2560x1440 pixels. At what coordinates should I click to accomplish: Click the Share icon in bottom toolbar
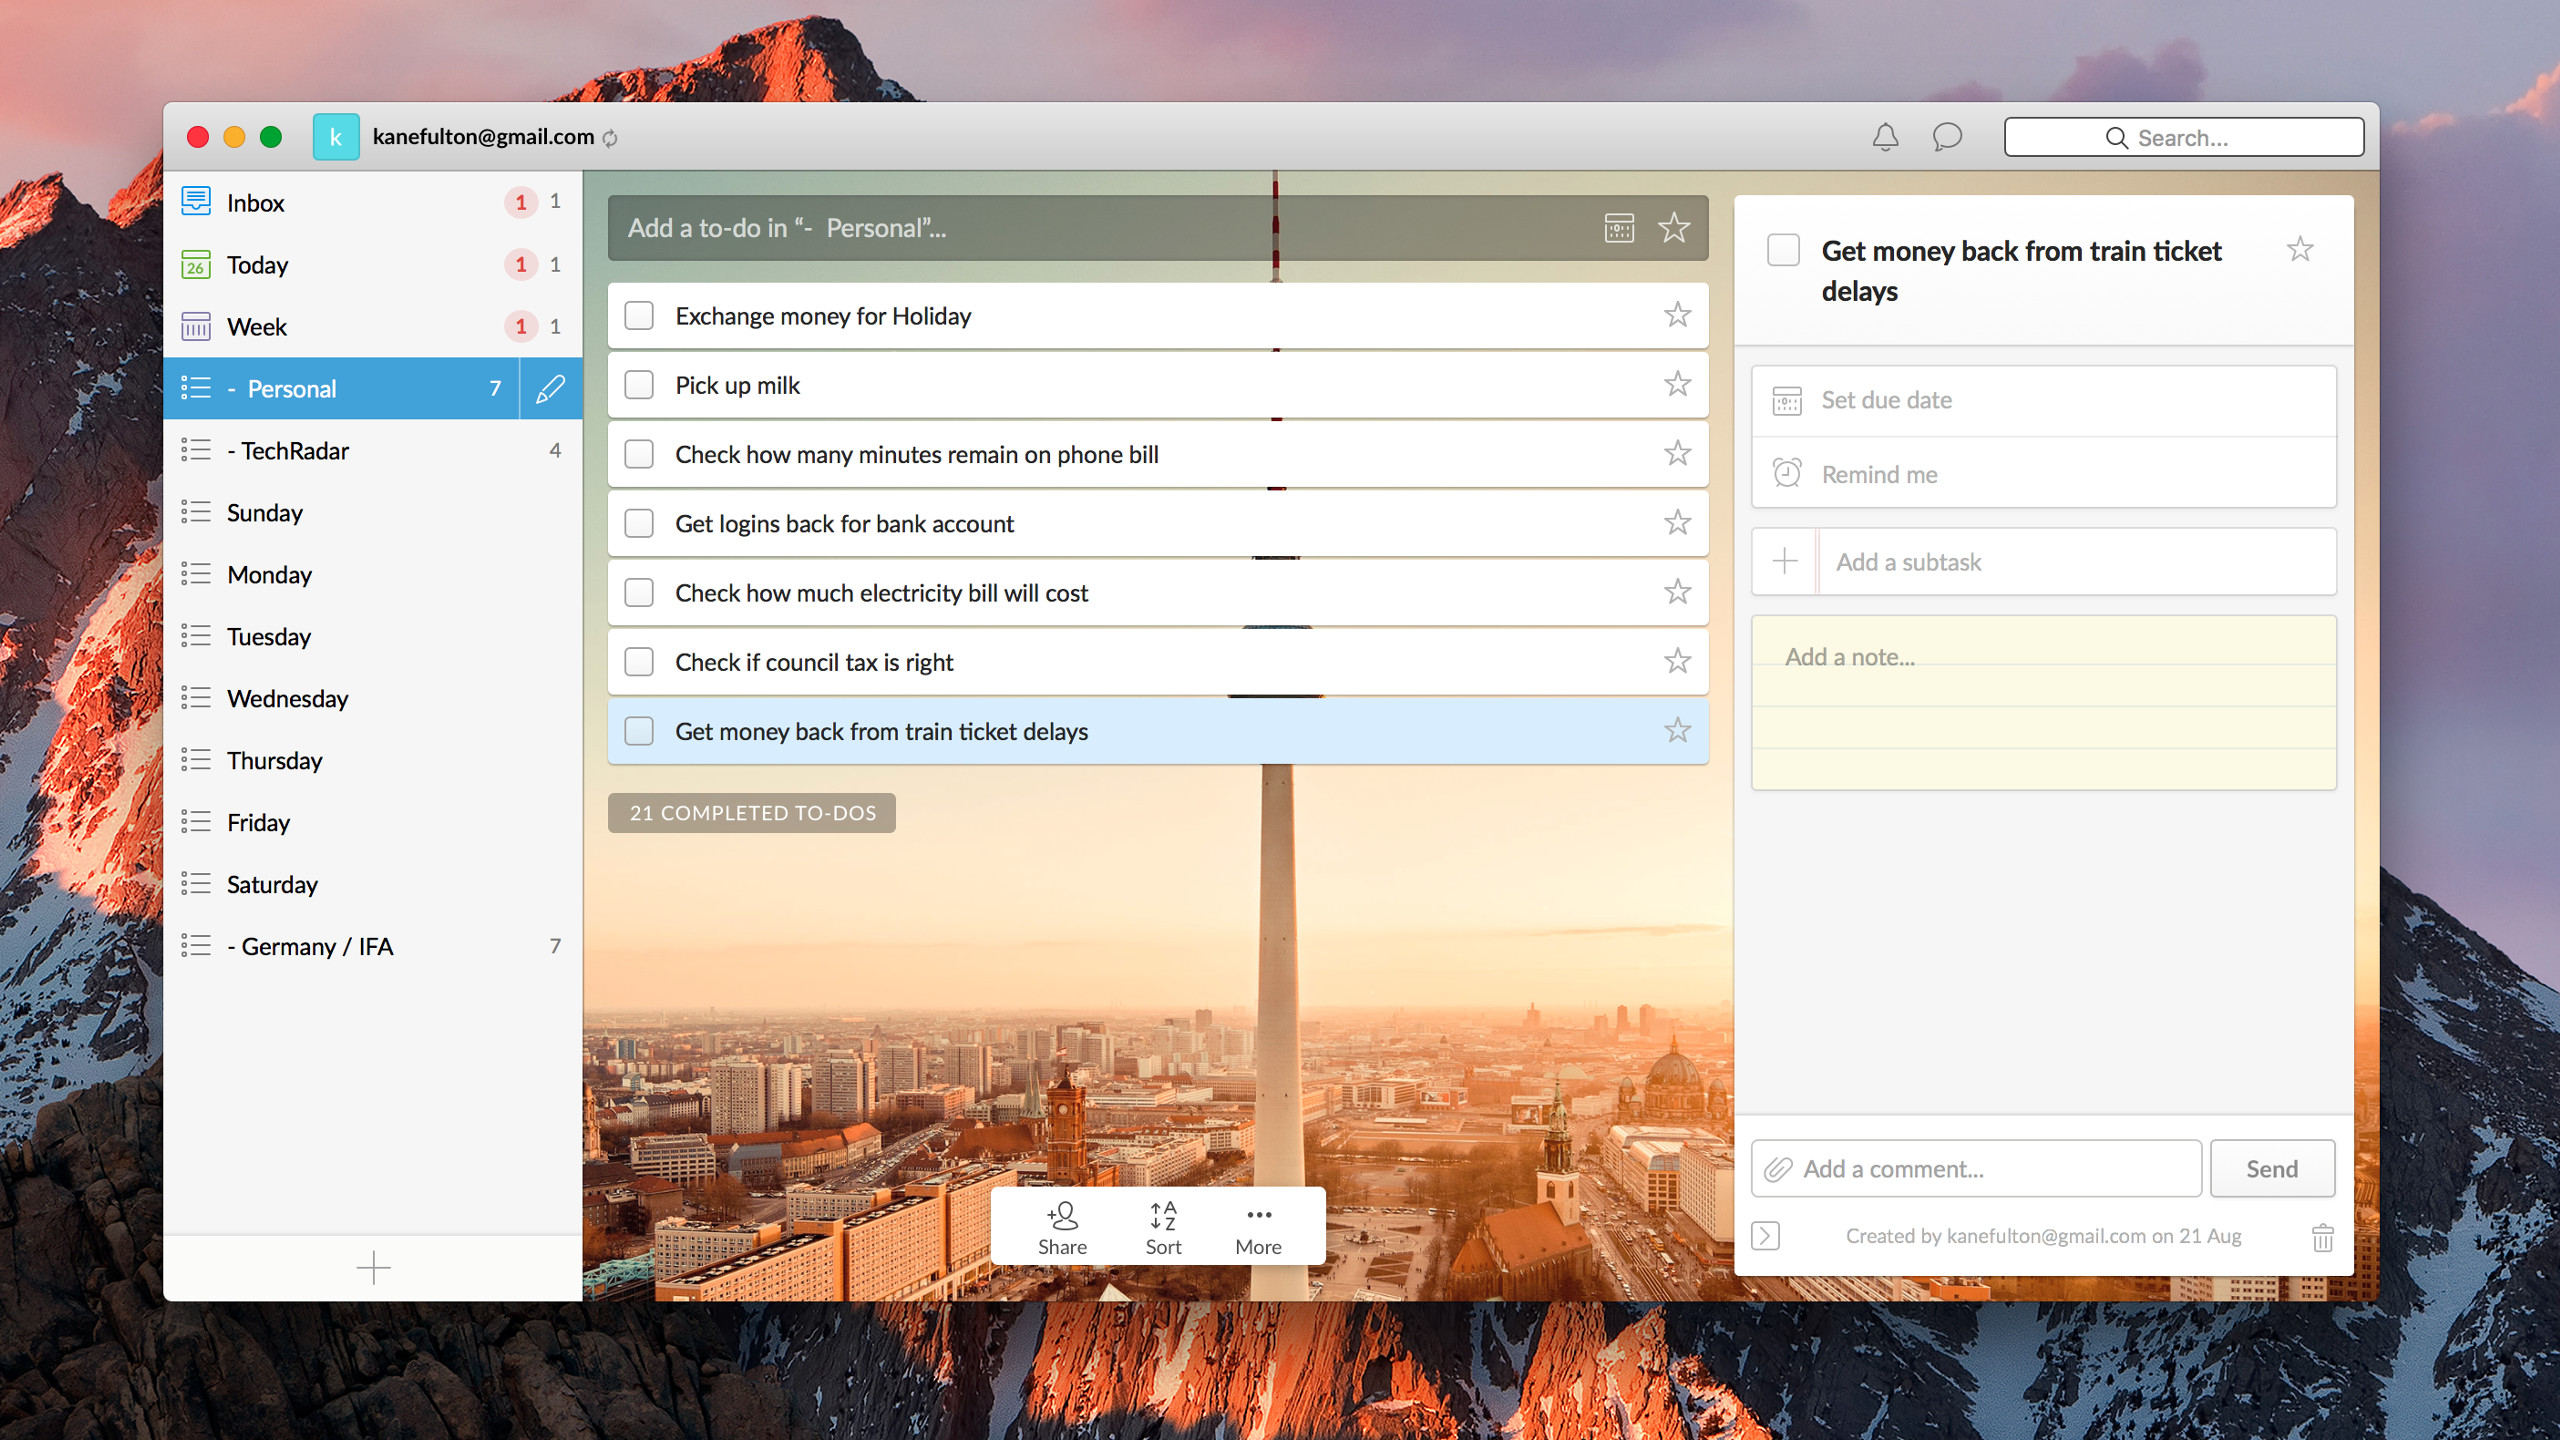(1062, 1216)
